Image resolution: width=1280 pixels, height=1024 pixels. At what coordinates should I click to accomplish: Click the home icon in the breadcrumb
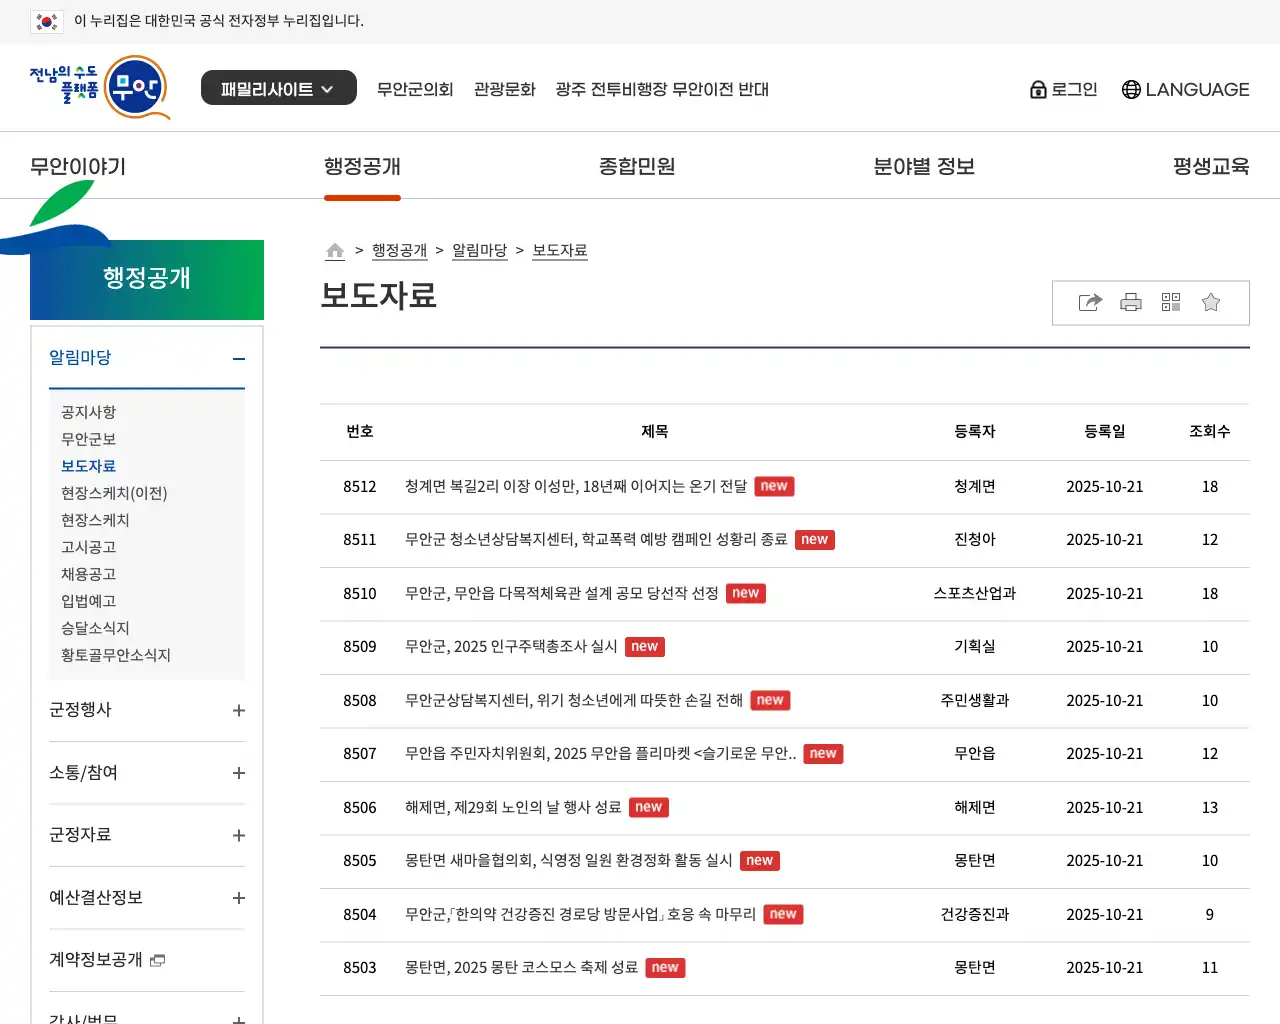(x=335, y=251)
